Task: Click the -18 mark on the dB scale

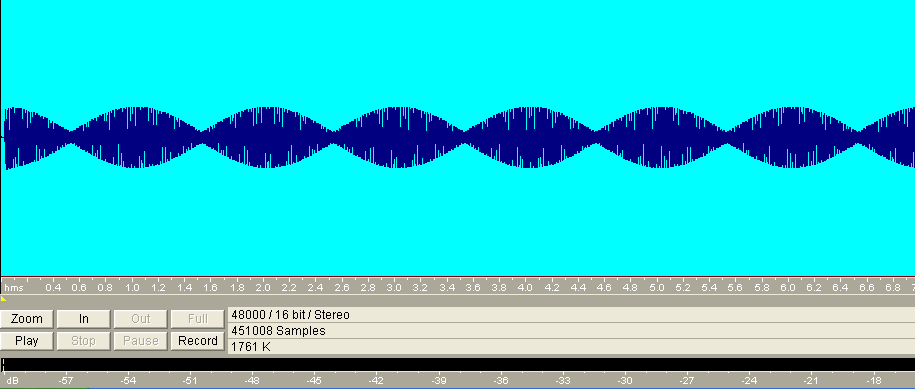Action: tap(874, 381)
